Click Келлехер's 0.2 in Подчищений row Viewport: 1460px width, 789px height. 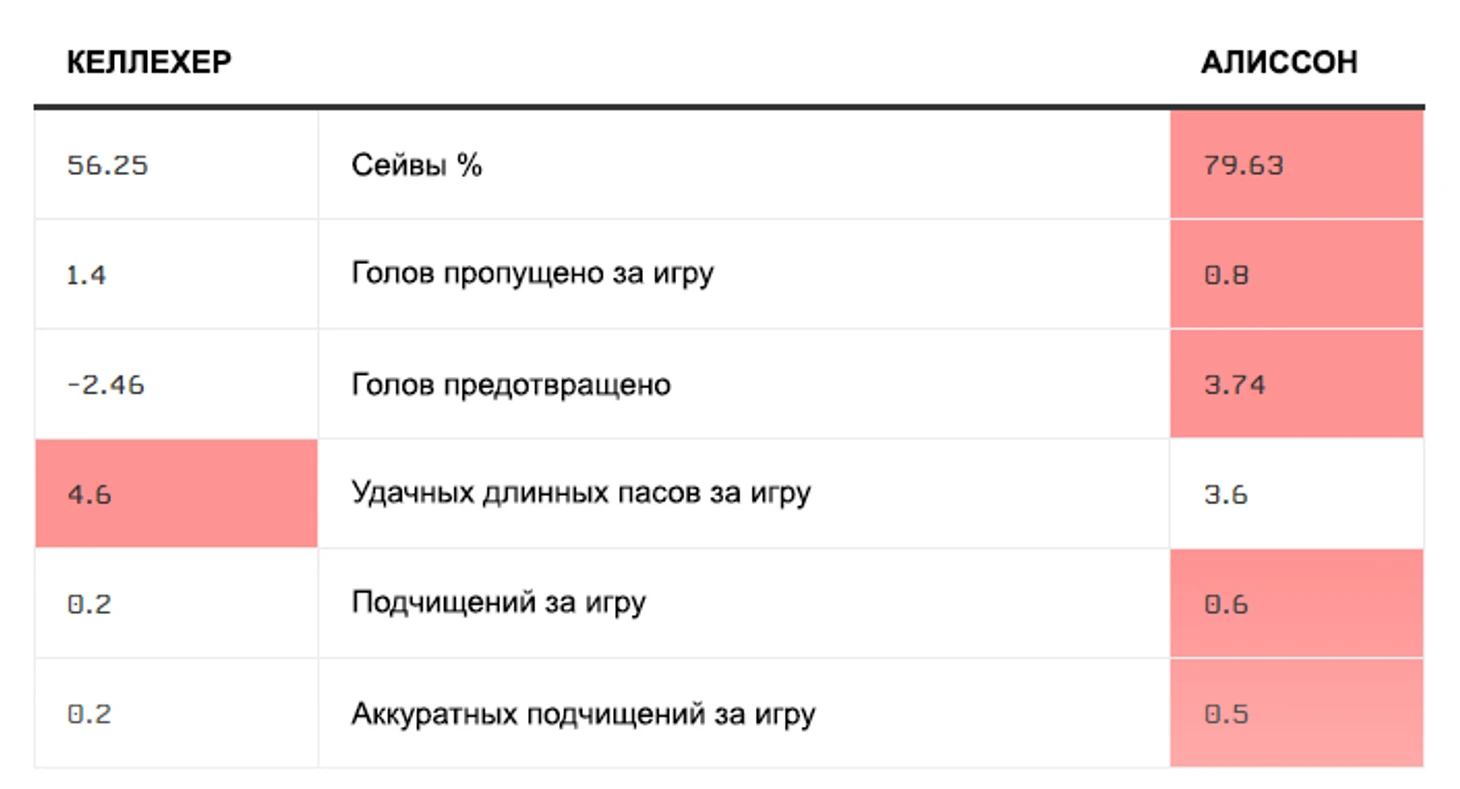(x=88, y=605)
